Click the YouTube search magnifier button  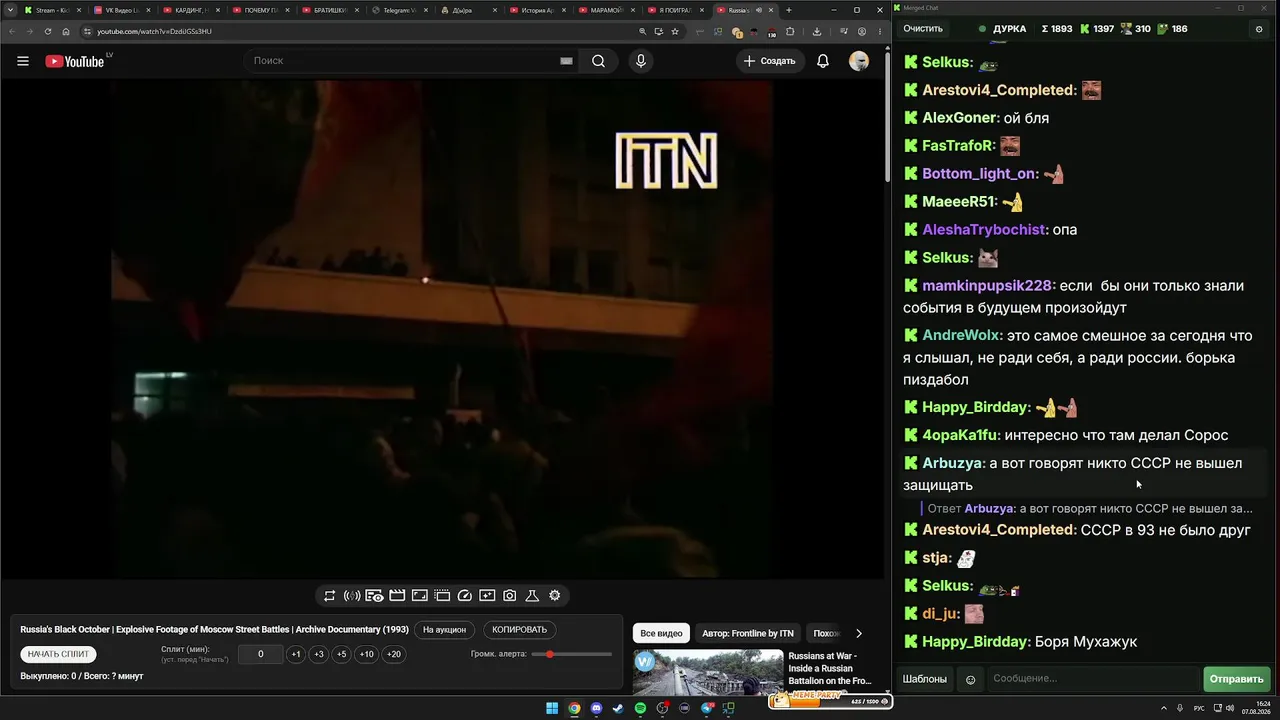(598, 61)
